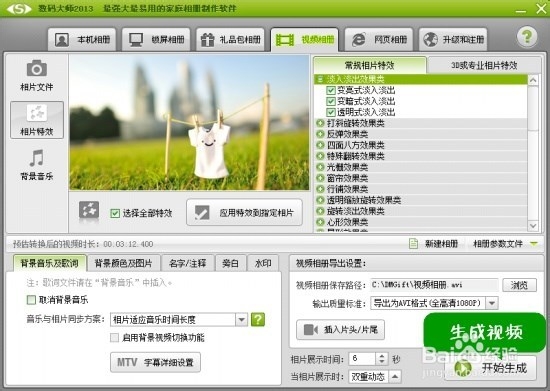Go to the 网页相册 tab

point(379,40)
